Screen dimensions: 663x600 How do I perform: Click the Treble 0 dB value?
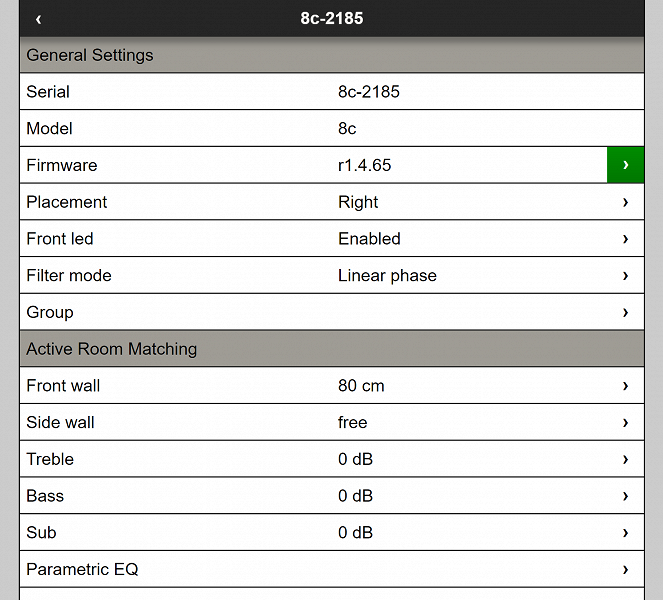tap(355, 460)
